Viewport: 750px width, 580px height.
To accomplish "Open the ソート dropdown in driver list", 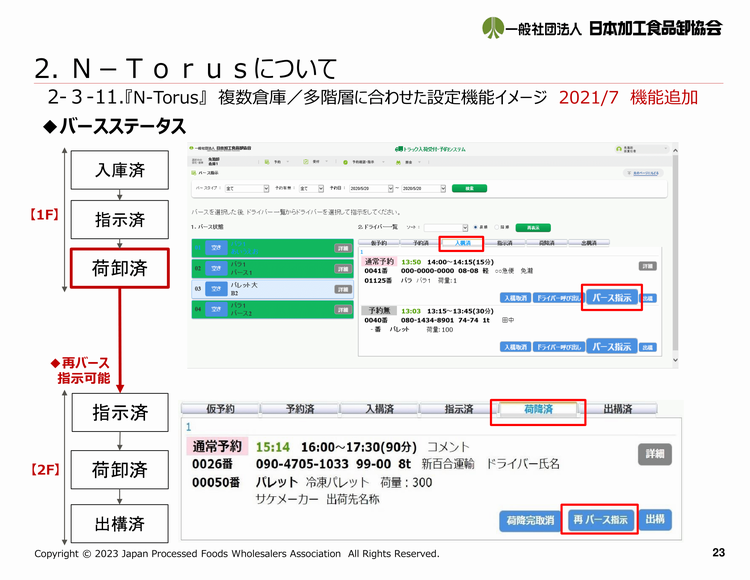I will (446, 228).
